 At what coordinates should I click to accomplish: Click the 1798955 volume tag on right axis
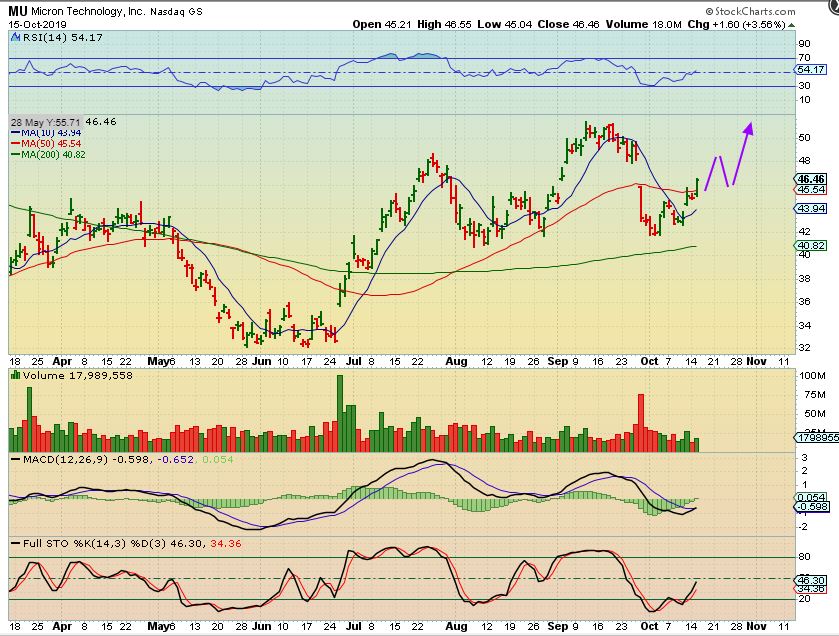pyautogui.click(x=816, y=438)
